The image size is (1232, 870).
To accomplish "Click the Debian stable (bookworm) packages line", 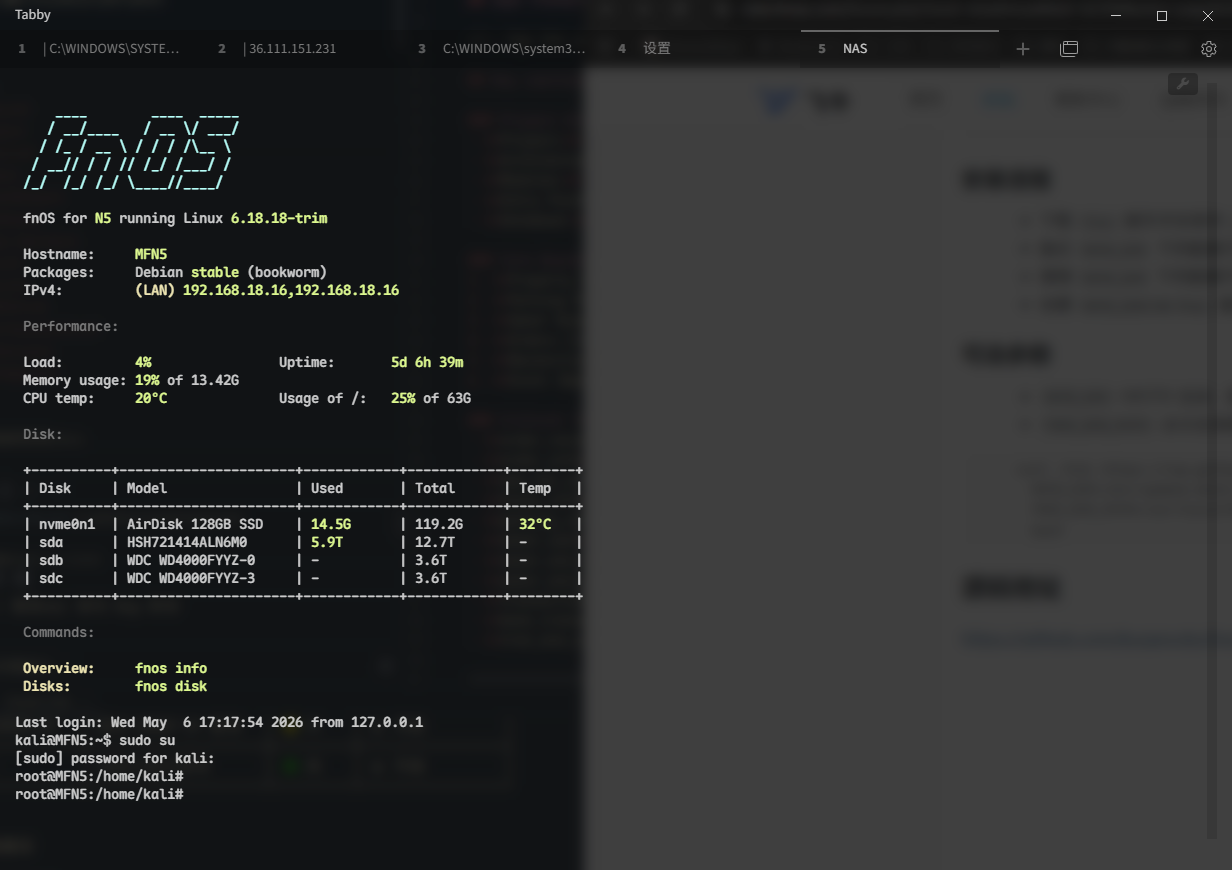I will [231, 272].
